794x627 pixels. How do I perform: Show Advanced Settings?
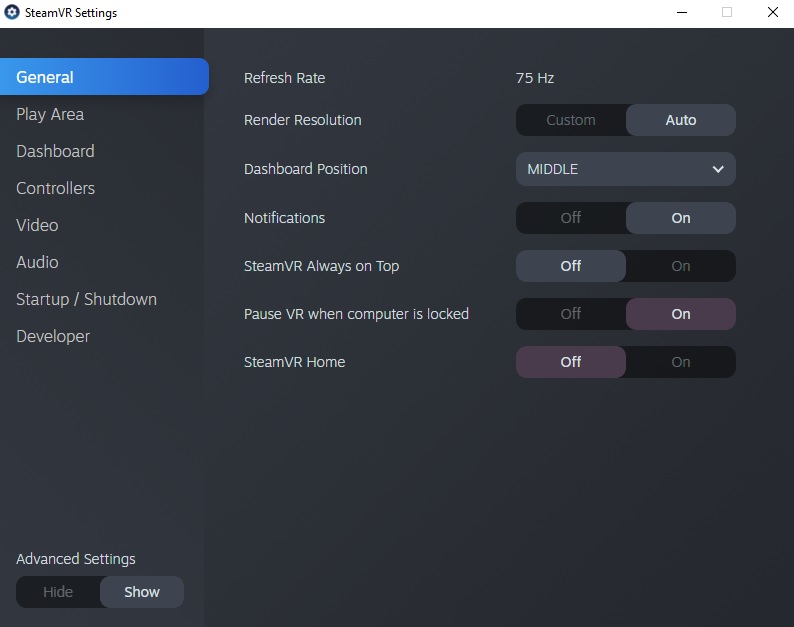[142, 592]
